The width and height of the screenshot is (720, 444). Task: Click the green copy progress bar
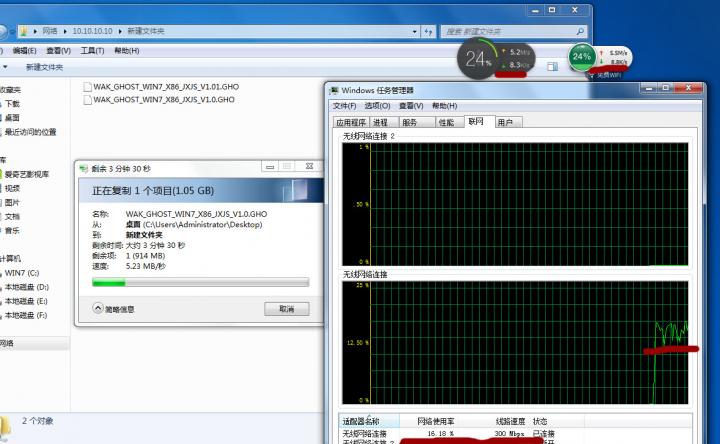(201, 282)
